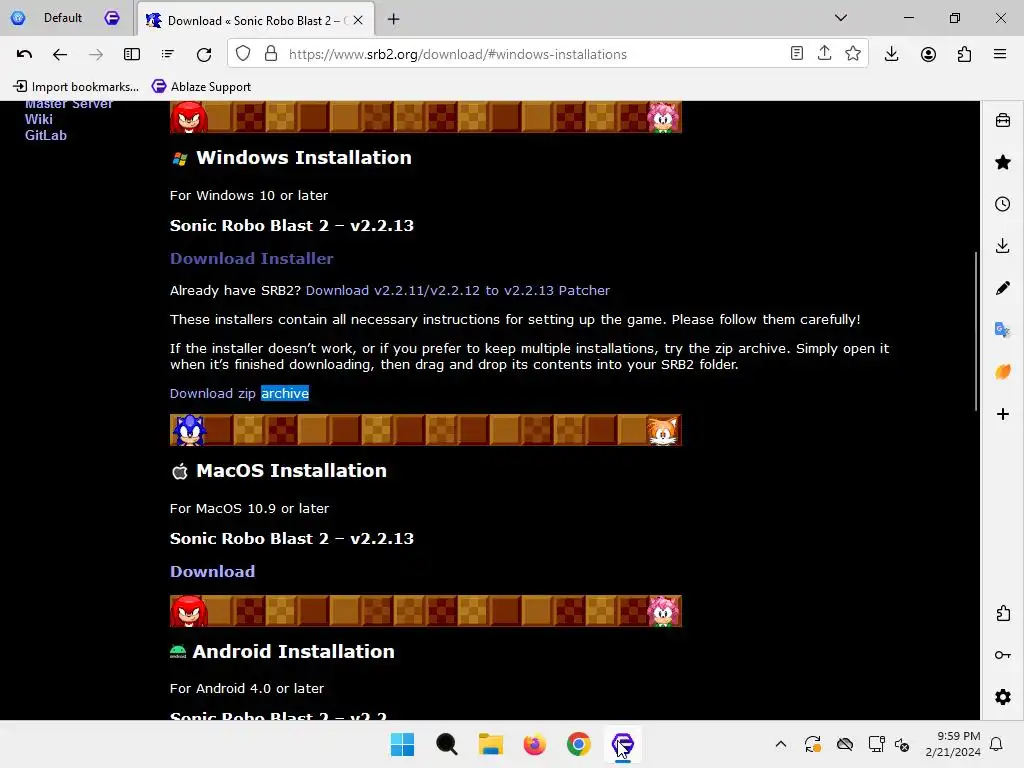Click the Android Installation heading
Screen dimensions: 1024x768
click(293, 651)
